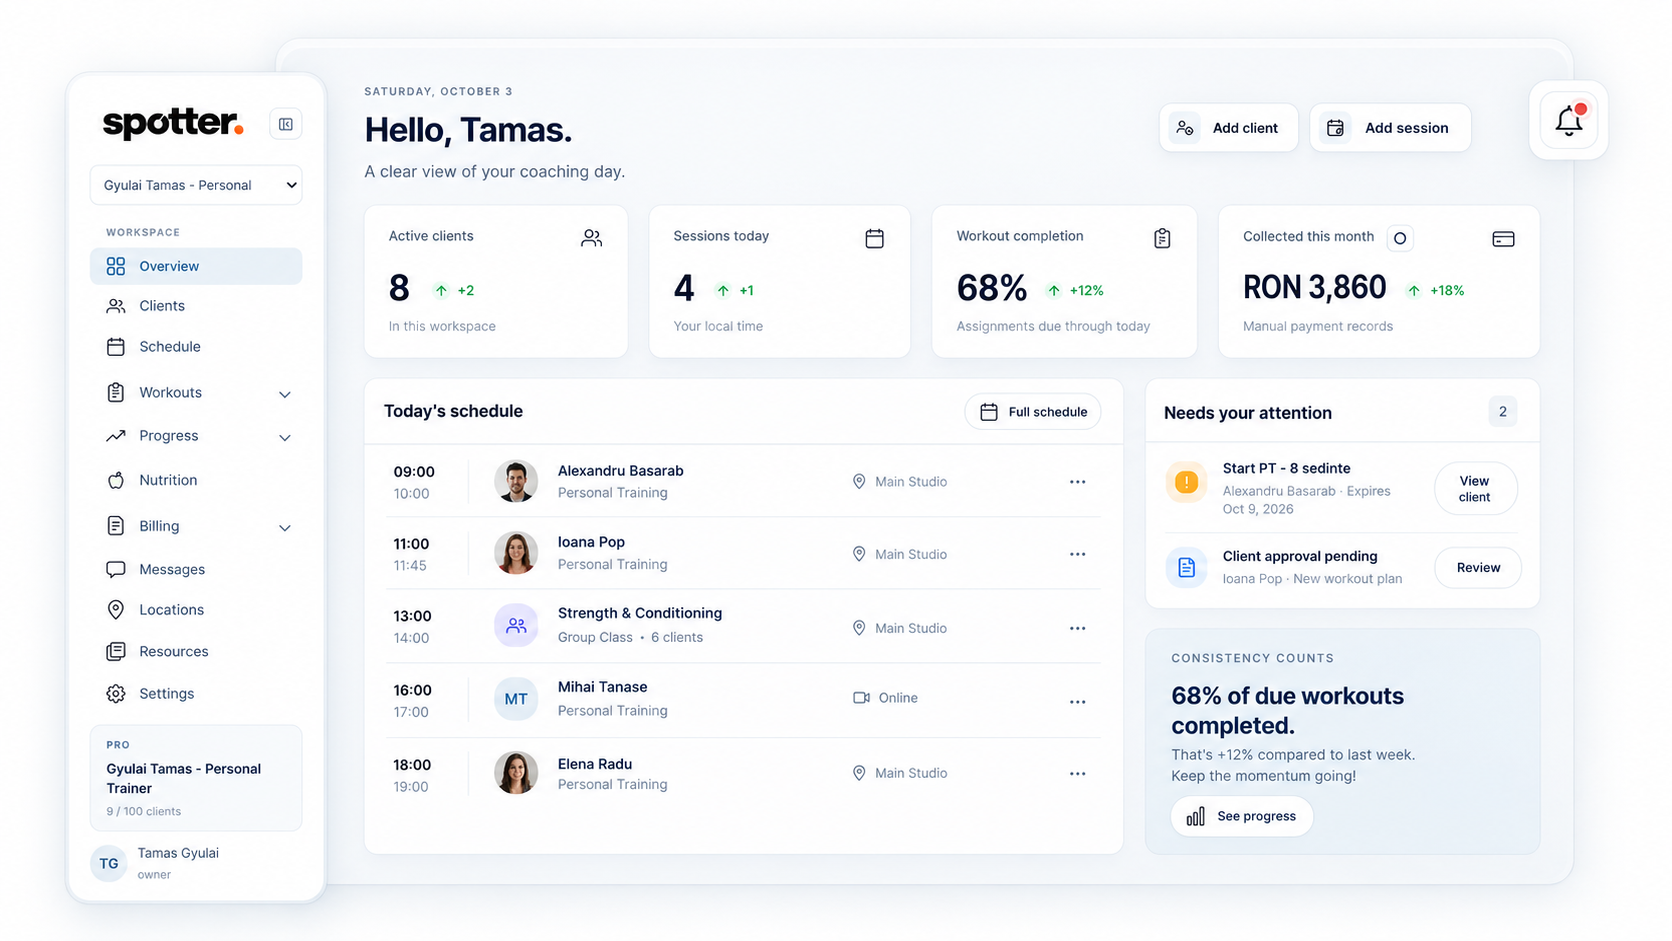Viewport: 1672px width, 941px height.
Task: Collapse the sidebar with the panel icon
Action: tap(286, 124)
